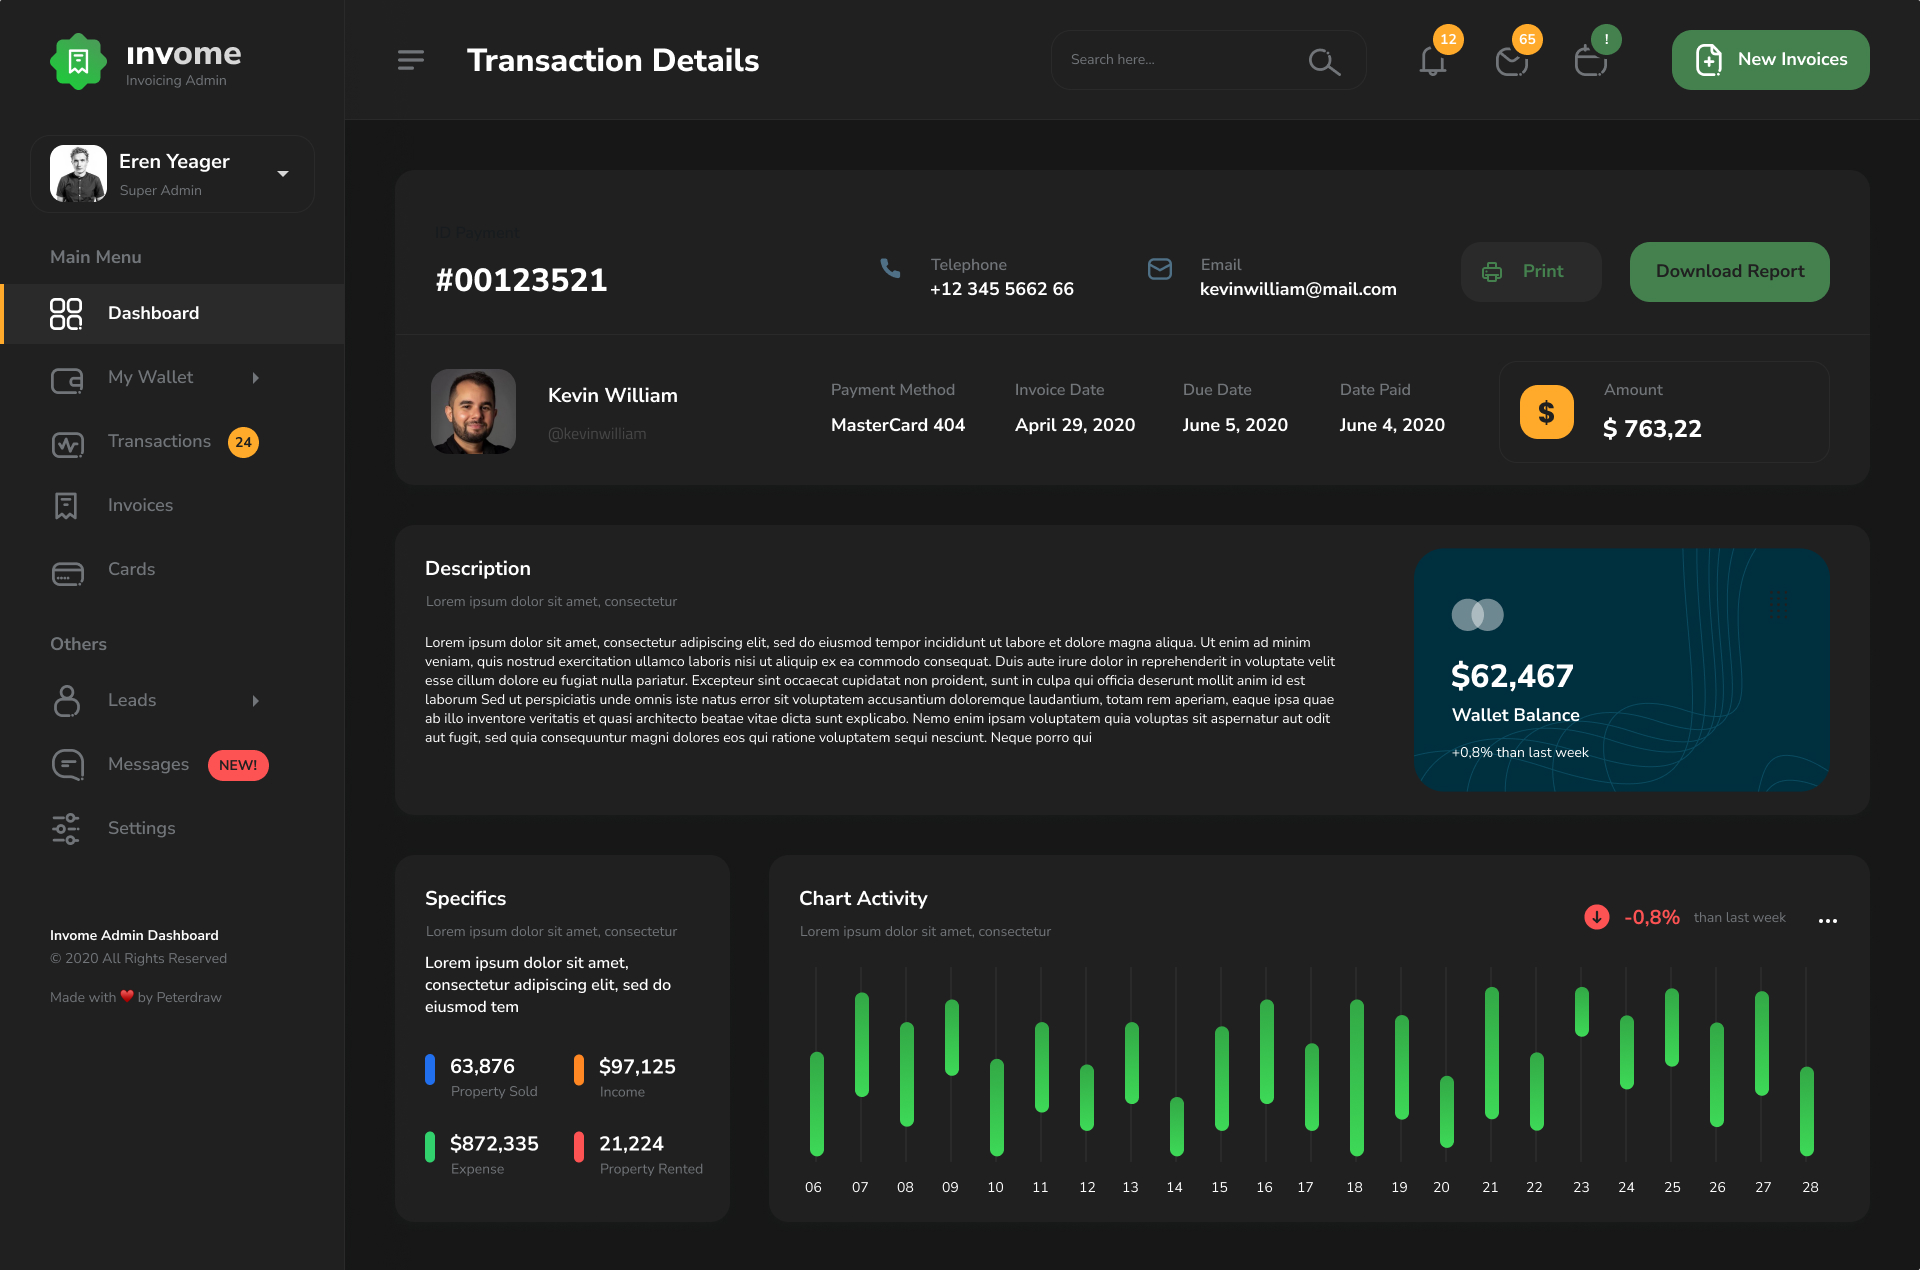Screen dimensions: 1920x1270
Task: Click the telephone icon next to the phone number
Action: pyautogui.click(x=889, y=268)
